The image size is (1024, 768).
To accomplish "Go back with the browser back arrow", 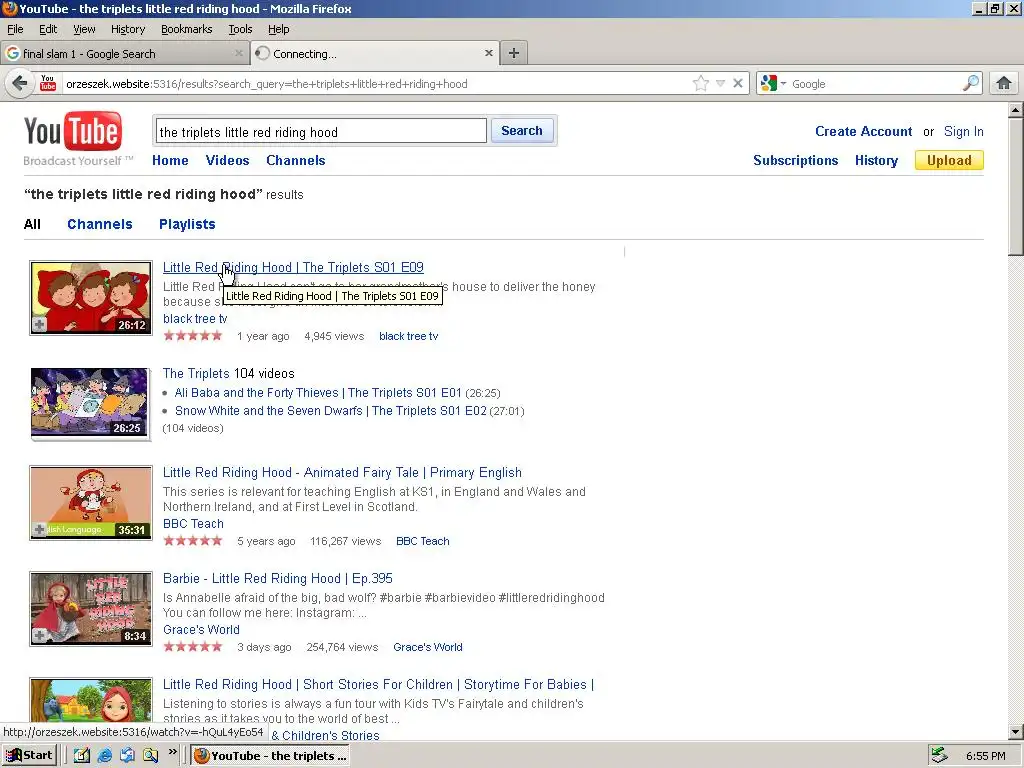I will point(20,84).
